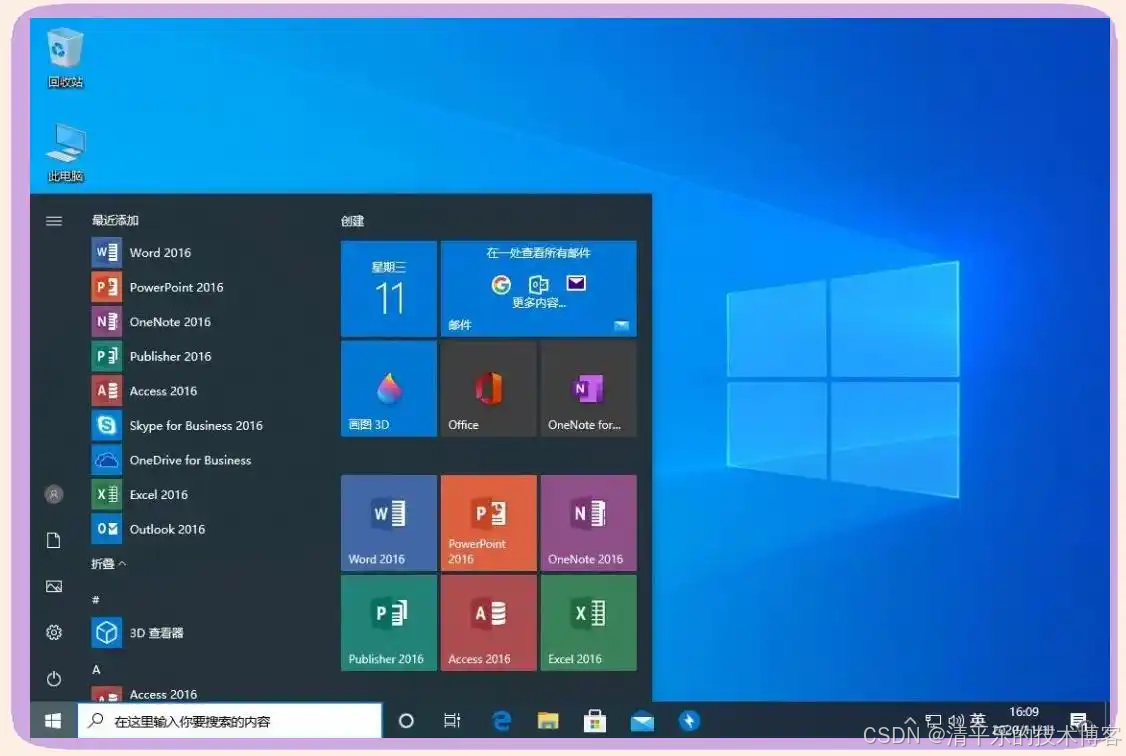Screen dimensions: 1126x756
Task: Click the 最近添加 section heading
Action: tap(115, 220)
